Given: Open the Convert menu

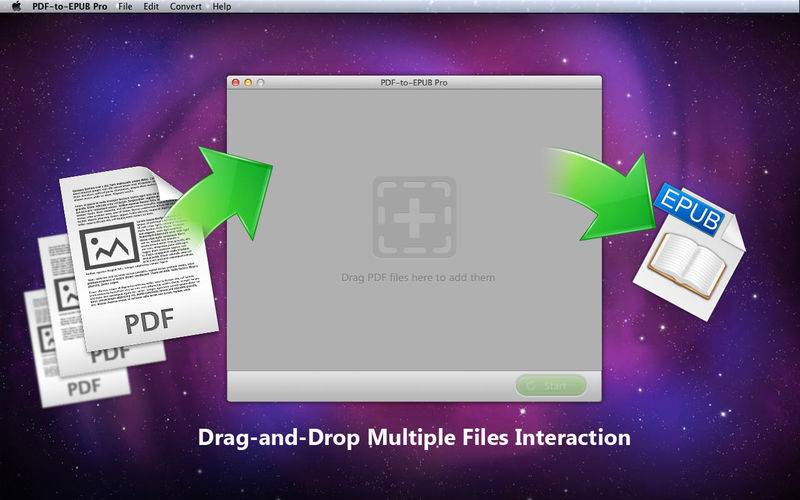Looking at the screenshot, I should pos(186,7).
